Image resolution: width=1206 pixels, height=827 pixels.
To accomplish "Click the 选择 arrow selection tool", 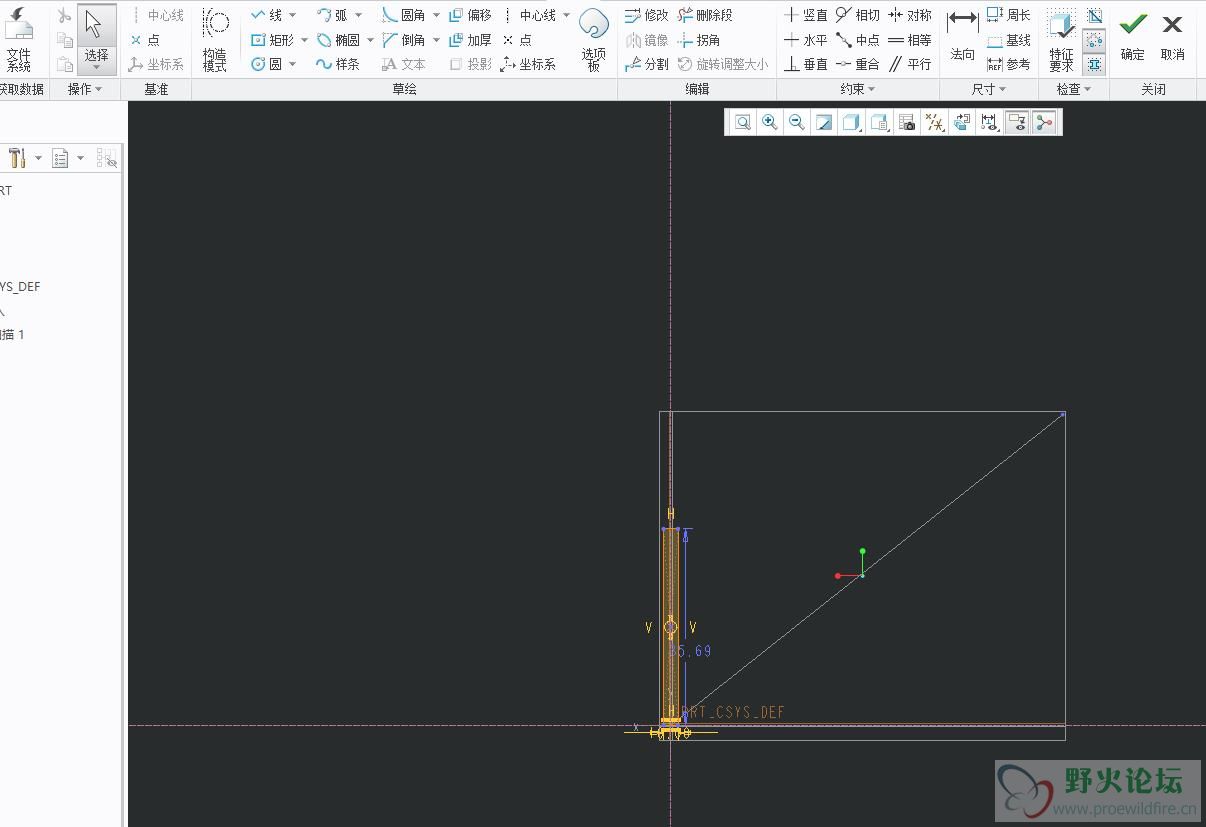I will [x=96, y=39].
